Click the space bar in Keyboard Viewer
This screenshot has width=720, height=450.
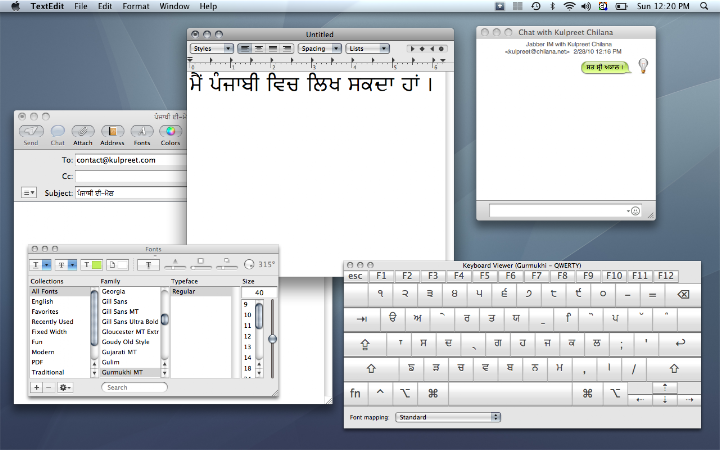coord(510,393)
